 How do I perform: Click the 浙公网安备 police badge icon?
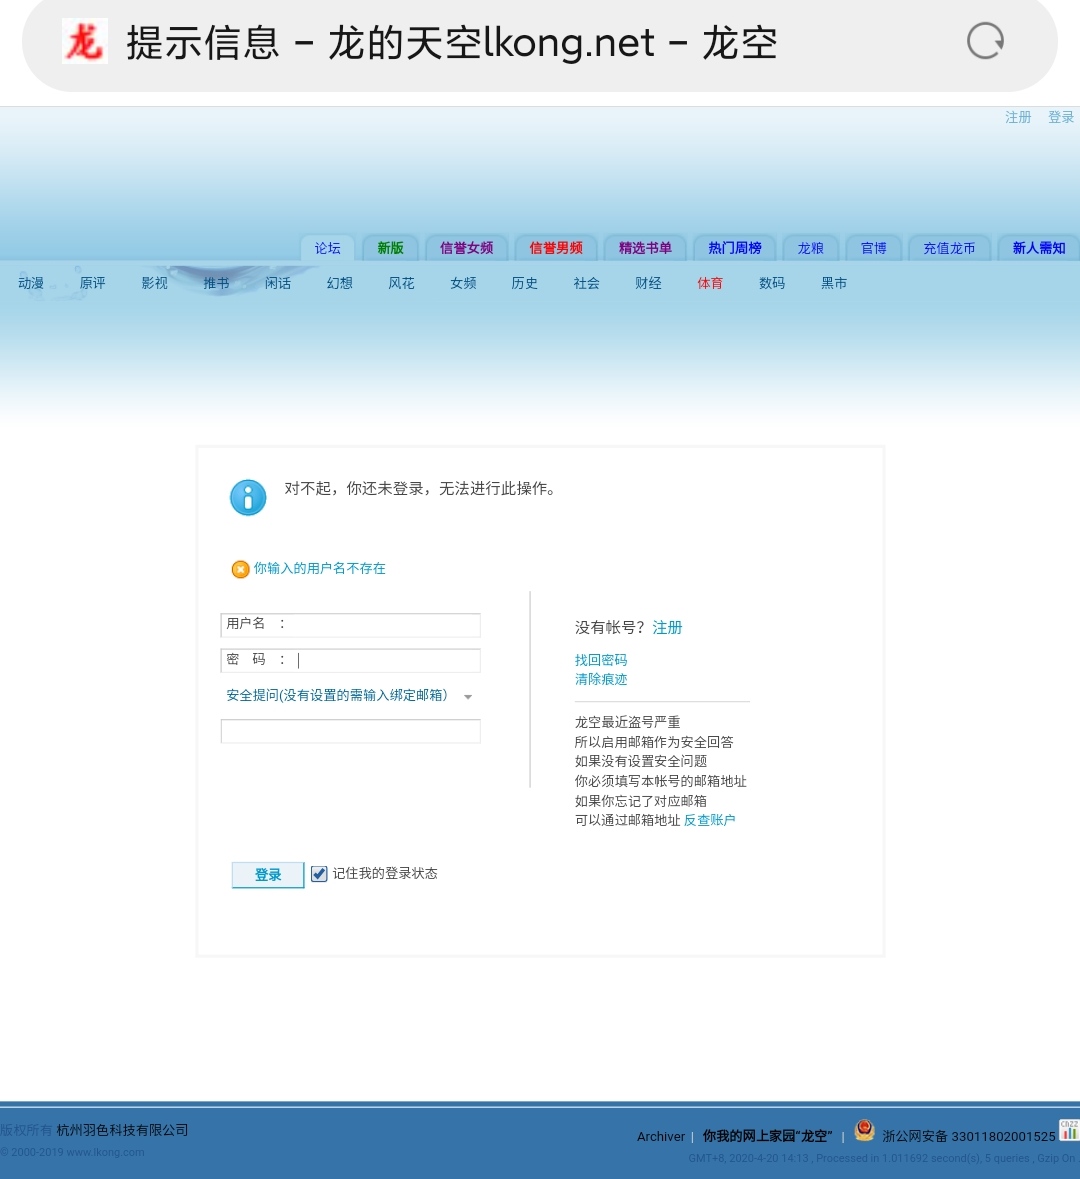point(864,1131)
